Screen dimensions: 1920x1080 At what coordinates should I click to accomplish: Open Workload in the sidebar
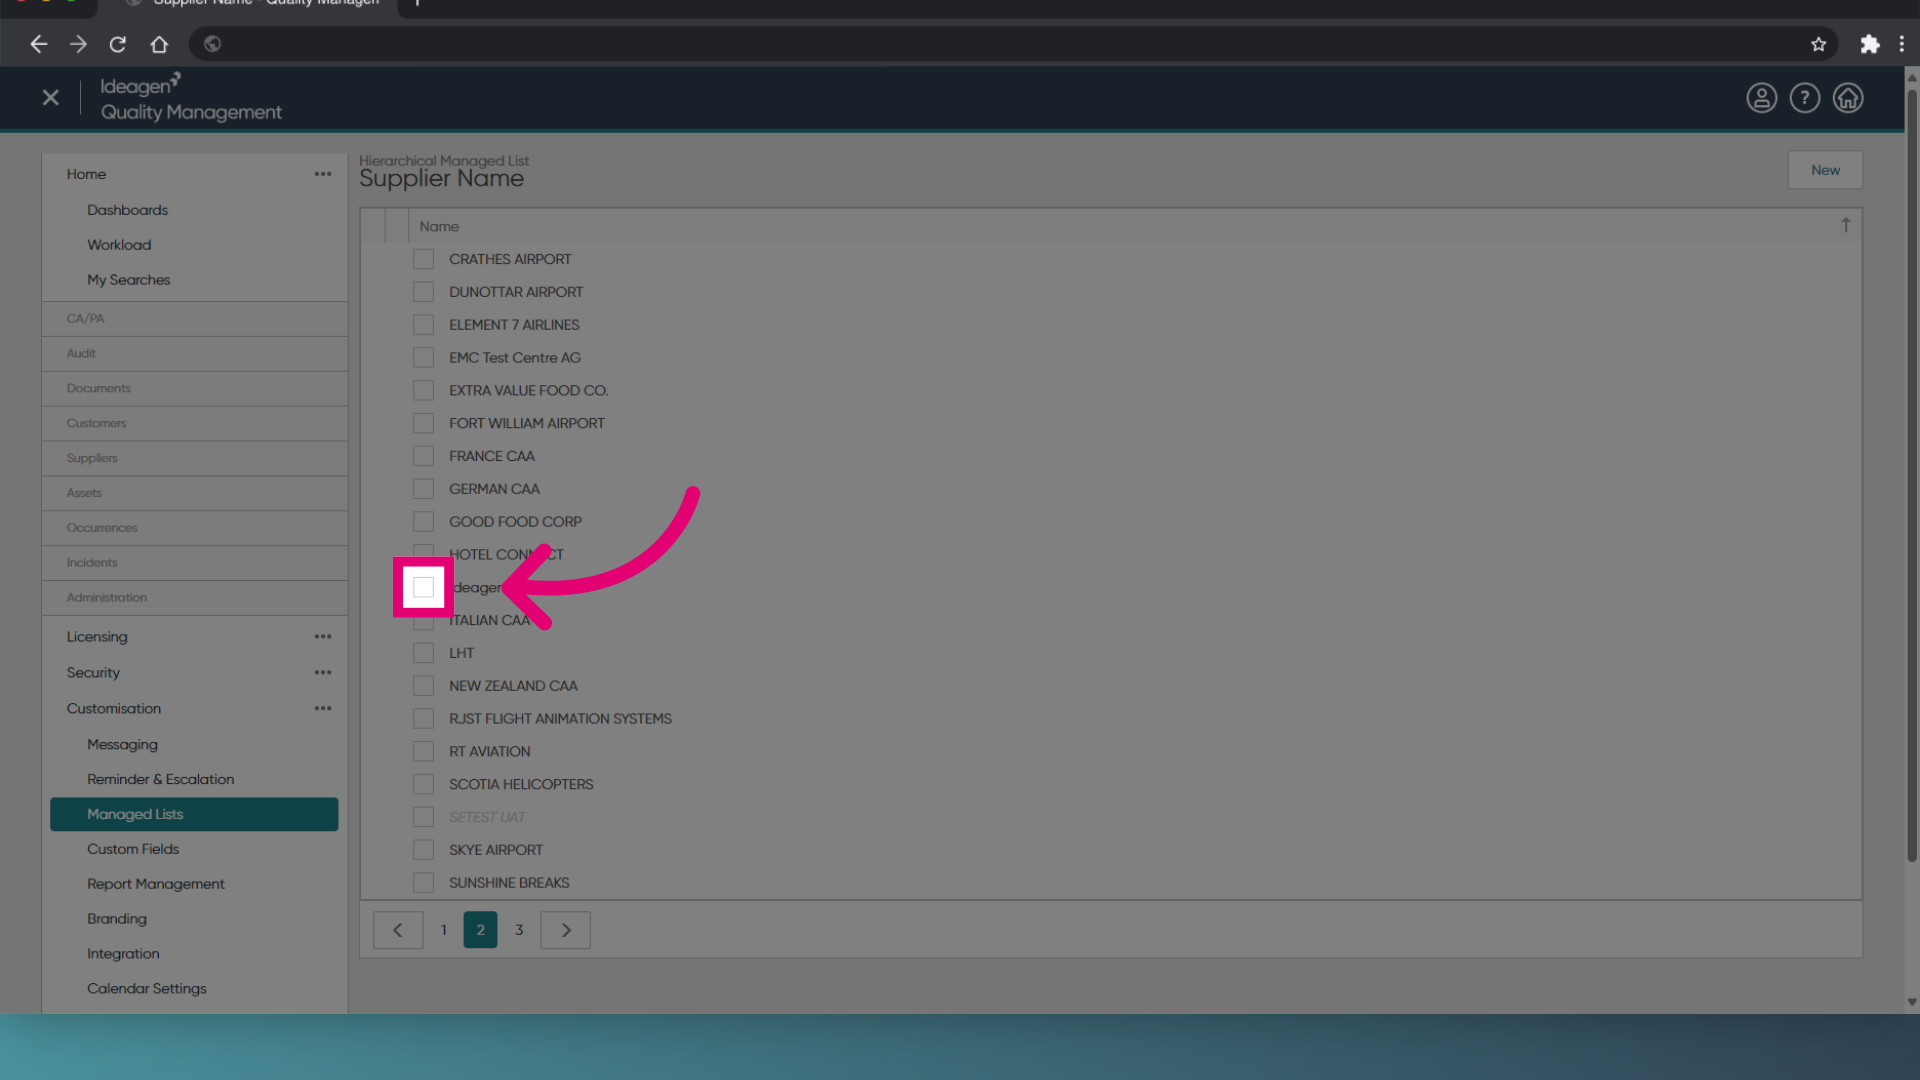click(x=119, y=245)
